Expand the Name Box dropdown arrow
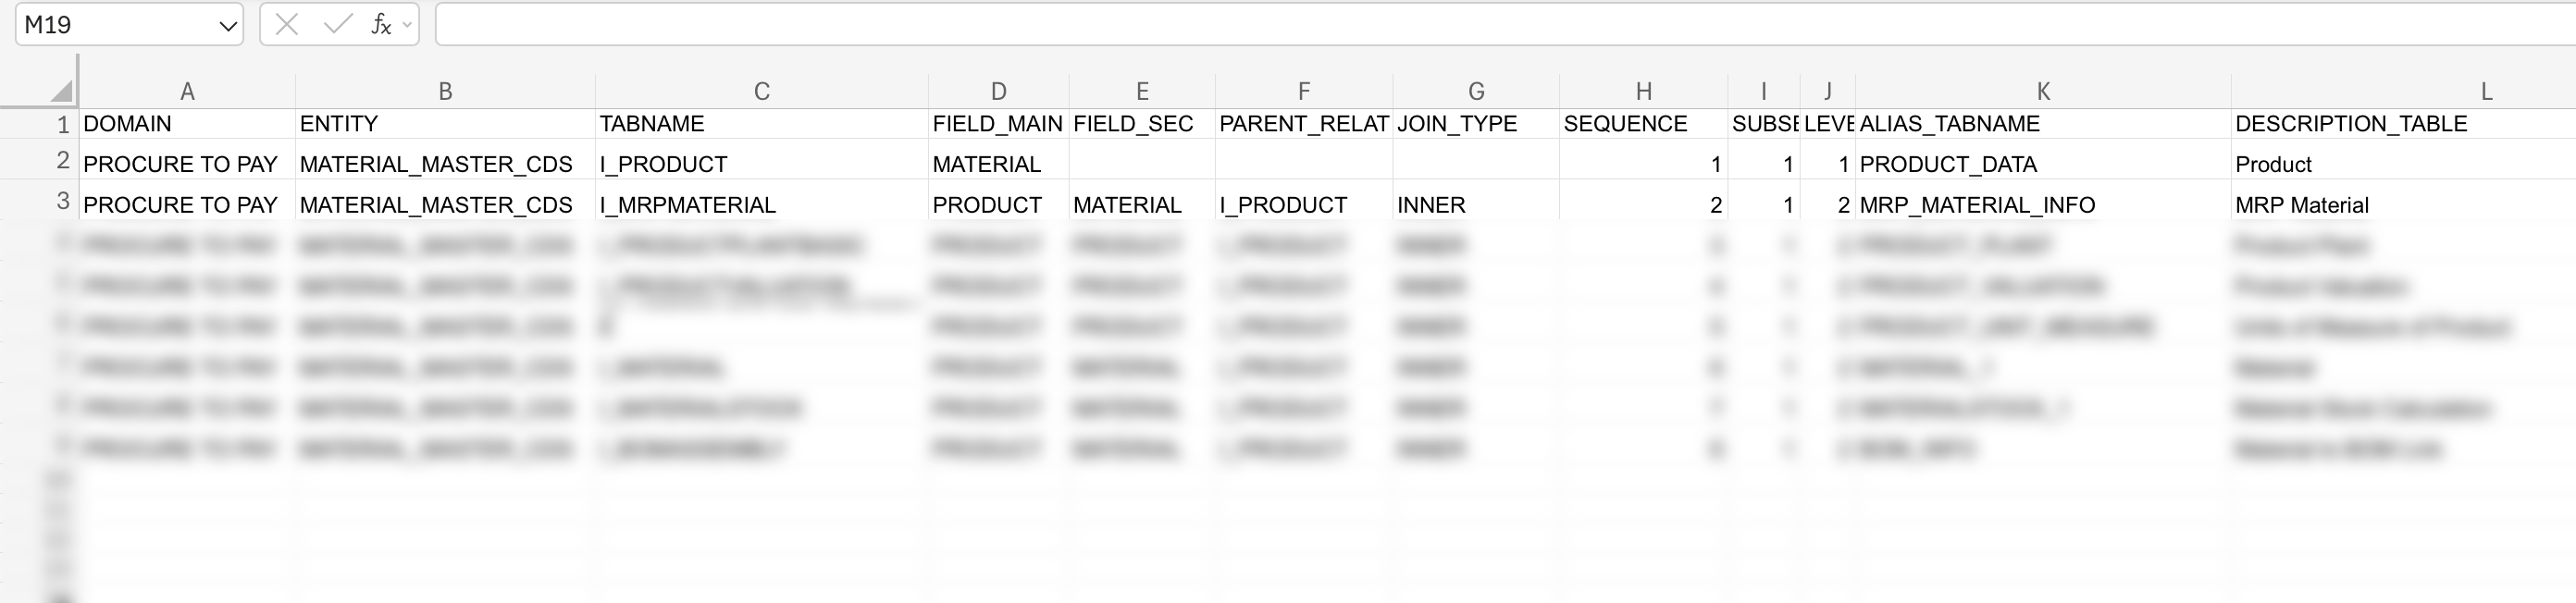Viewport: 2576px width, 603px height. click(228, 26)
